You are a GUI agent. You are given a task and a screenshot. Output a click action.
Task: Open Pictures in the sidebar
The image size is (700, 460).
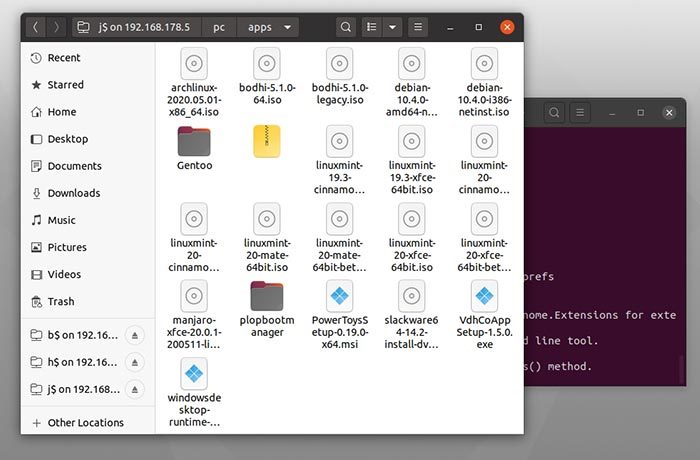point(88,247)
